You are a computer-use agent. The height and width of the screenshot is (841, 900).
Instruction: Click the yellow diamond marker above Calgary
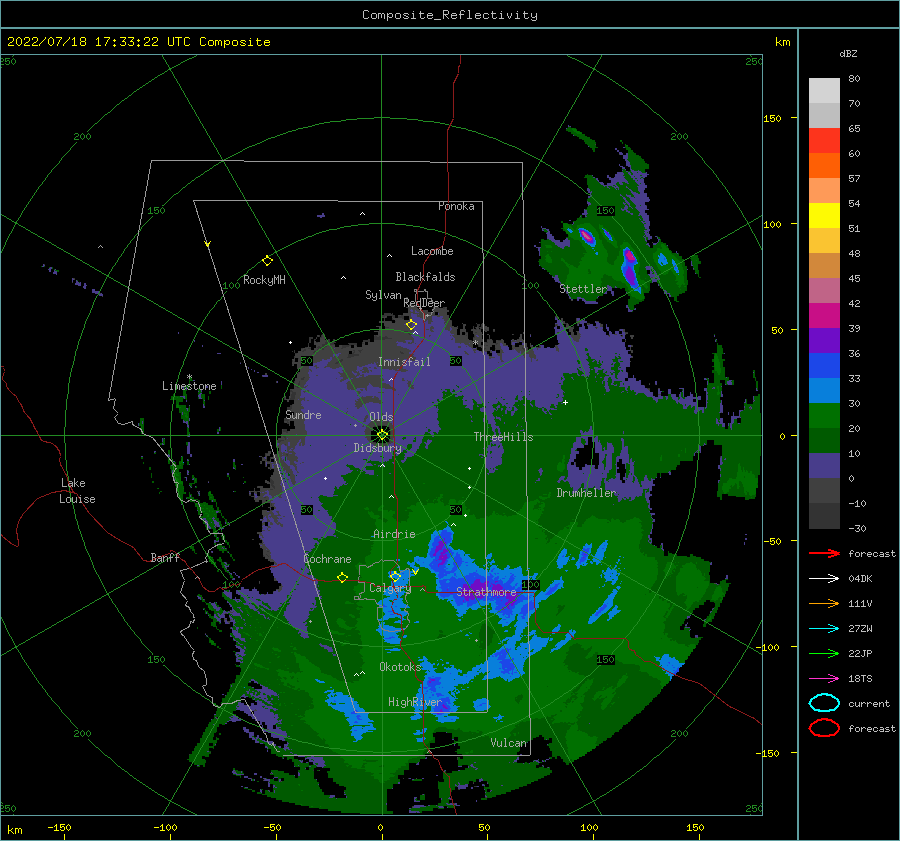[395, 576]
